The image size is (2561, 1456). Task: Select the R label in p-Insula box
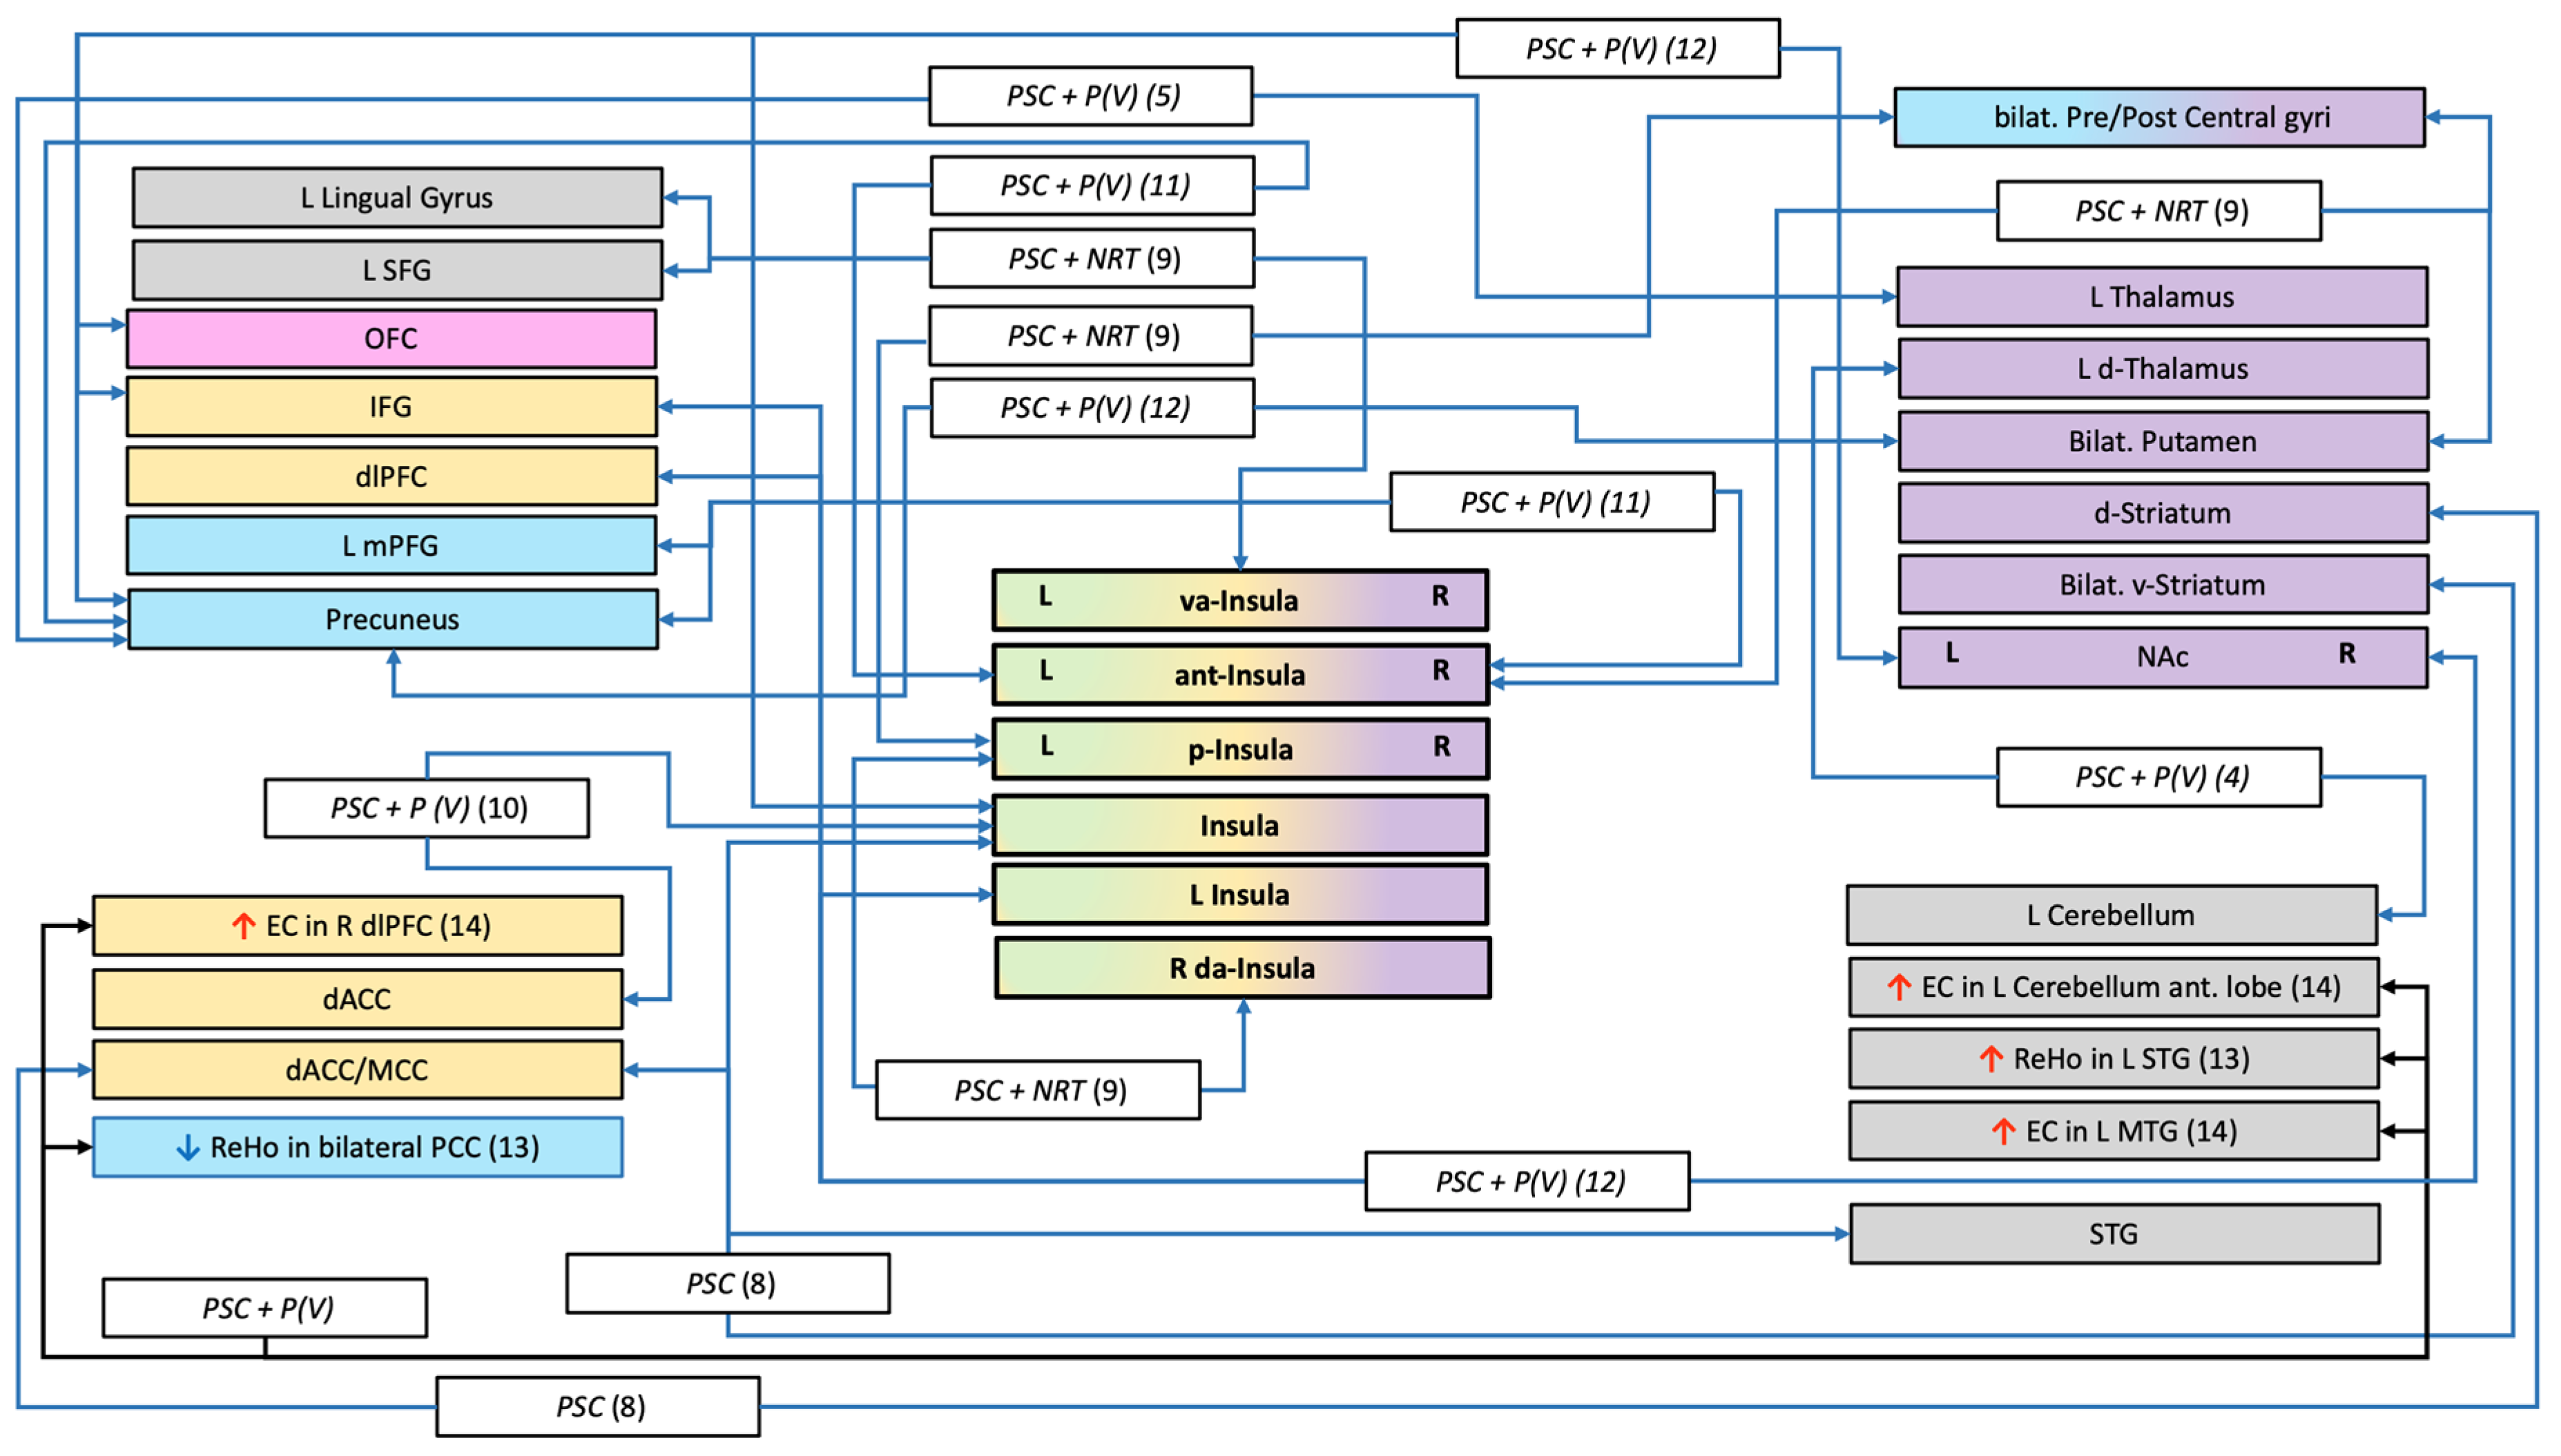[x=1441, y=746]
